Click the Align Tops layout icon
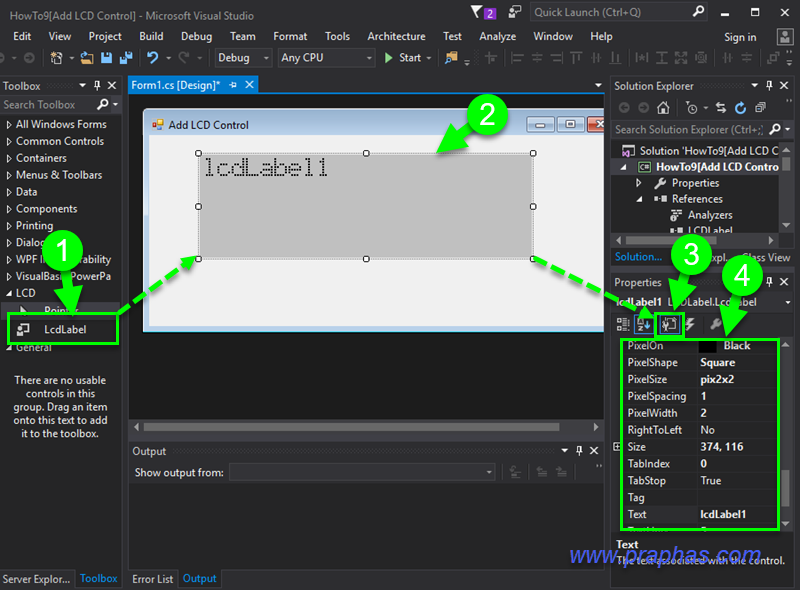Viewport: 800px width, 590px height. 576,58
